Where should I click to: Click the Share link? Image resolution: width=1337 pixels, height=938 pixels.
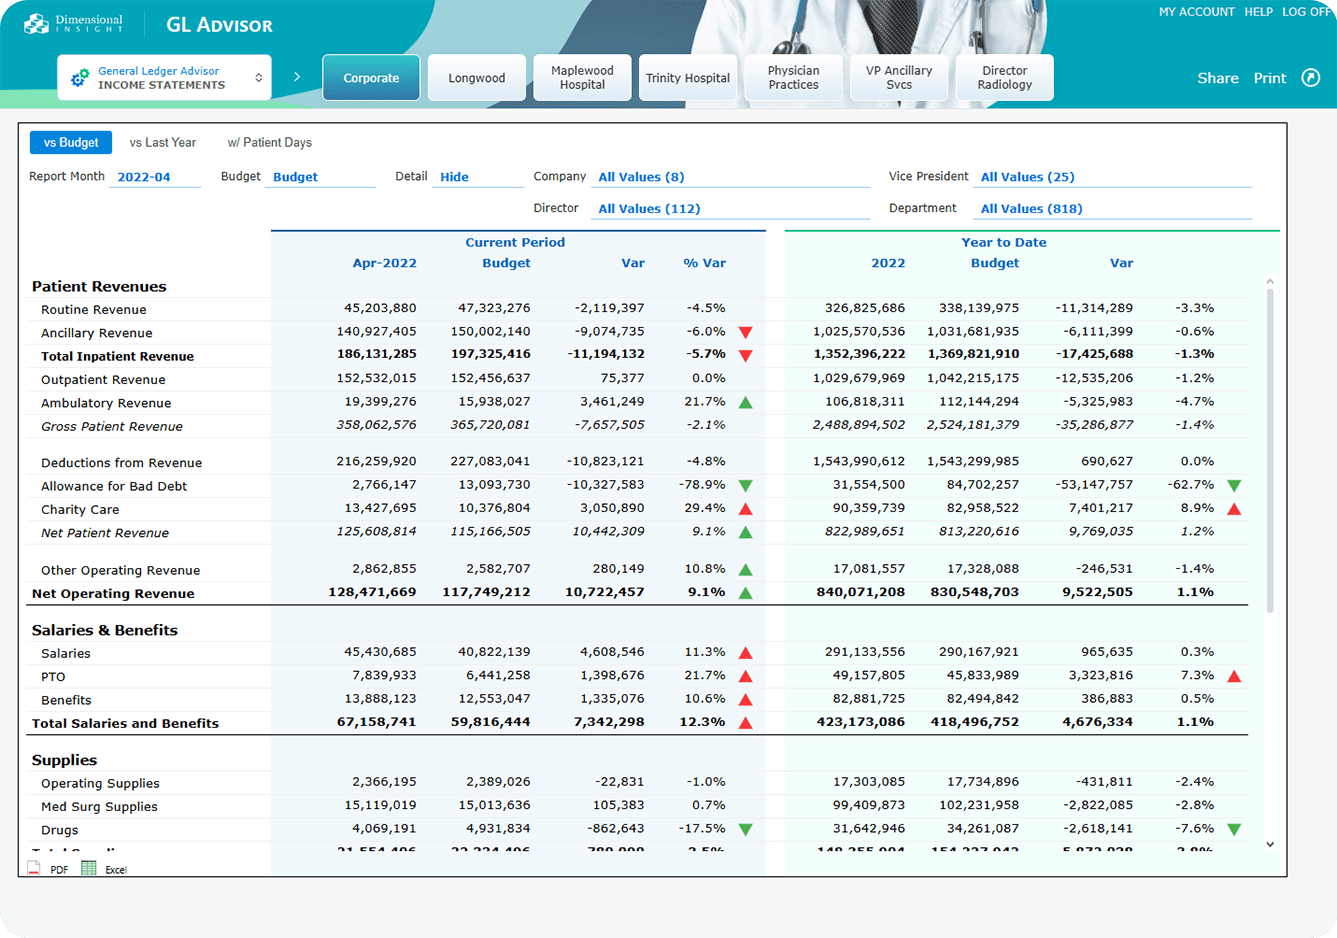point(1217,78)
